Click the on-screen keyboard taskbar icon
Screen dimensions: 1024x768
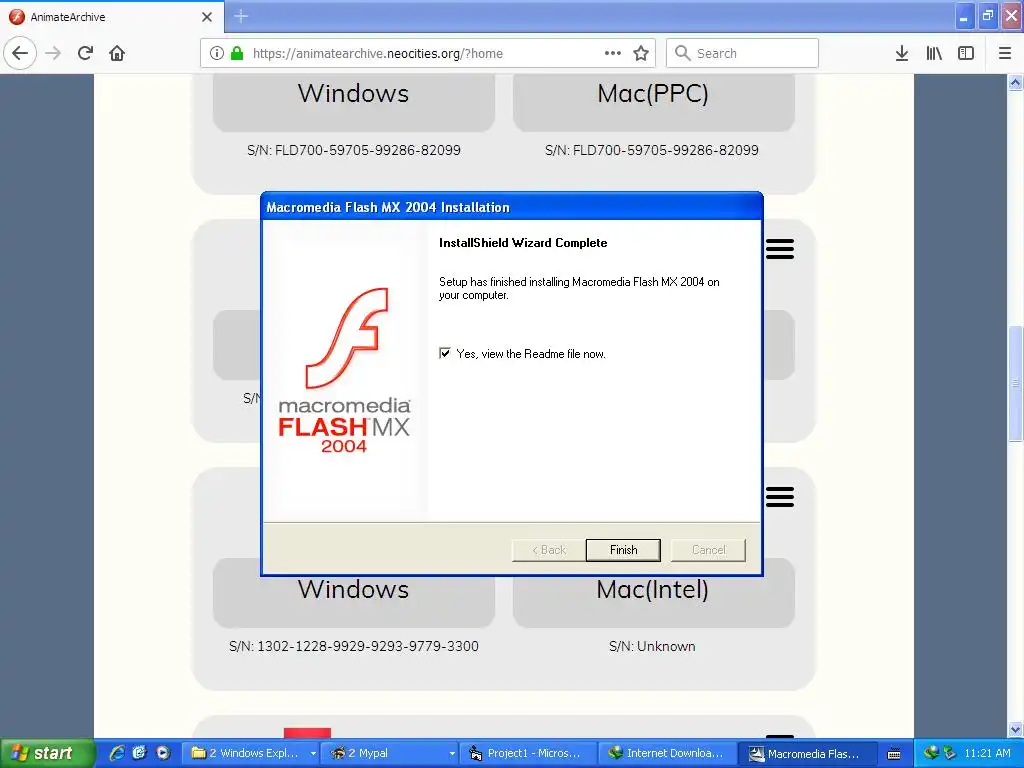tap(894, 754)
